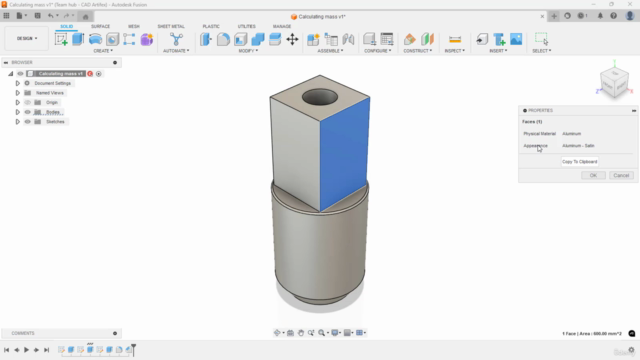640x360 pixels.
Task: Open the Help question mark icon
Action: tap(613, 16)
